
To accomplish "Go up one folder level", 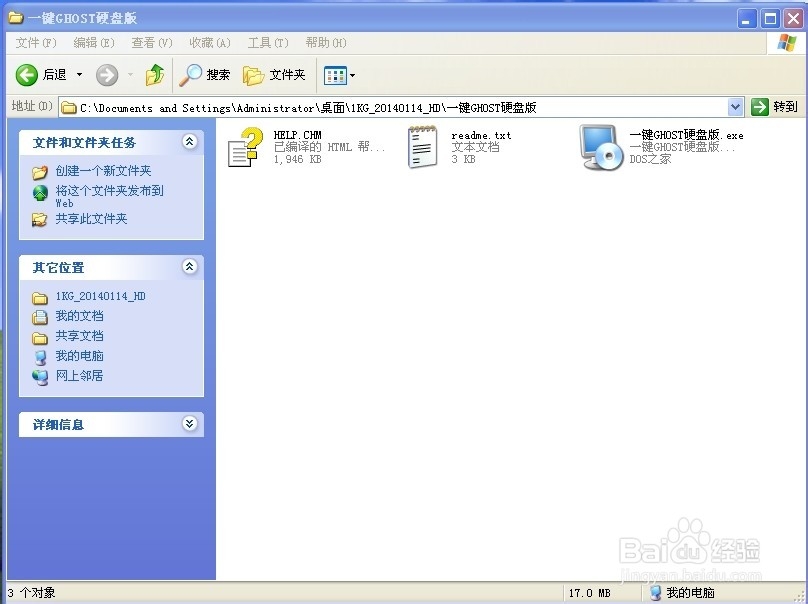I will pyautogui.click(x=155, y=75).
